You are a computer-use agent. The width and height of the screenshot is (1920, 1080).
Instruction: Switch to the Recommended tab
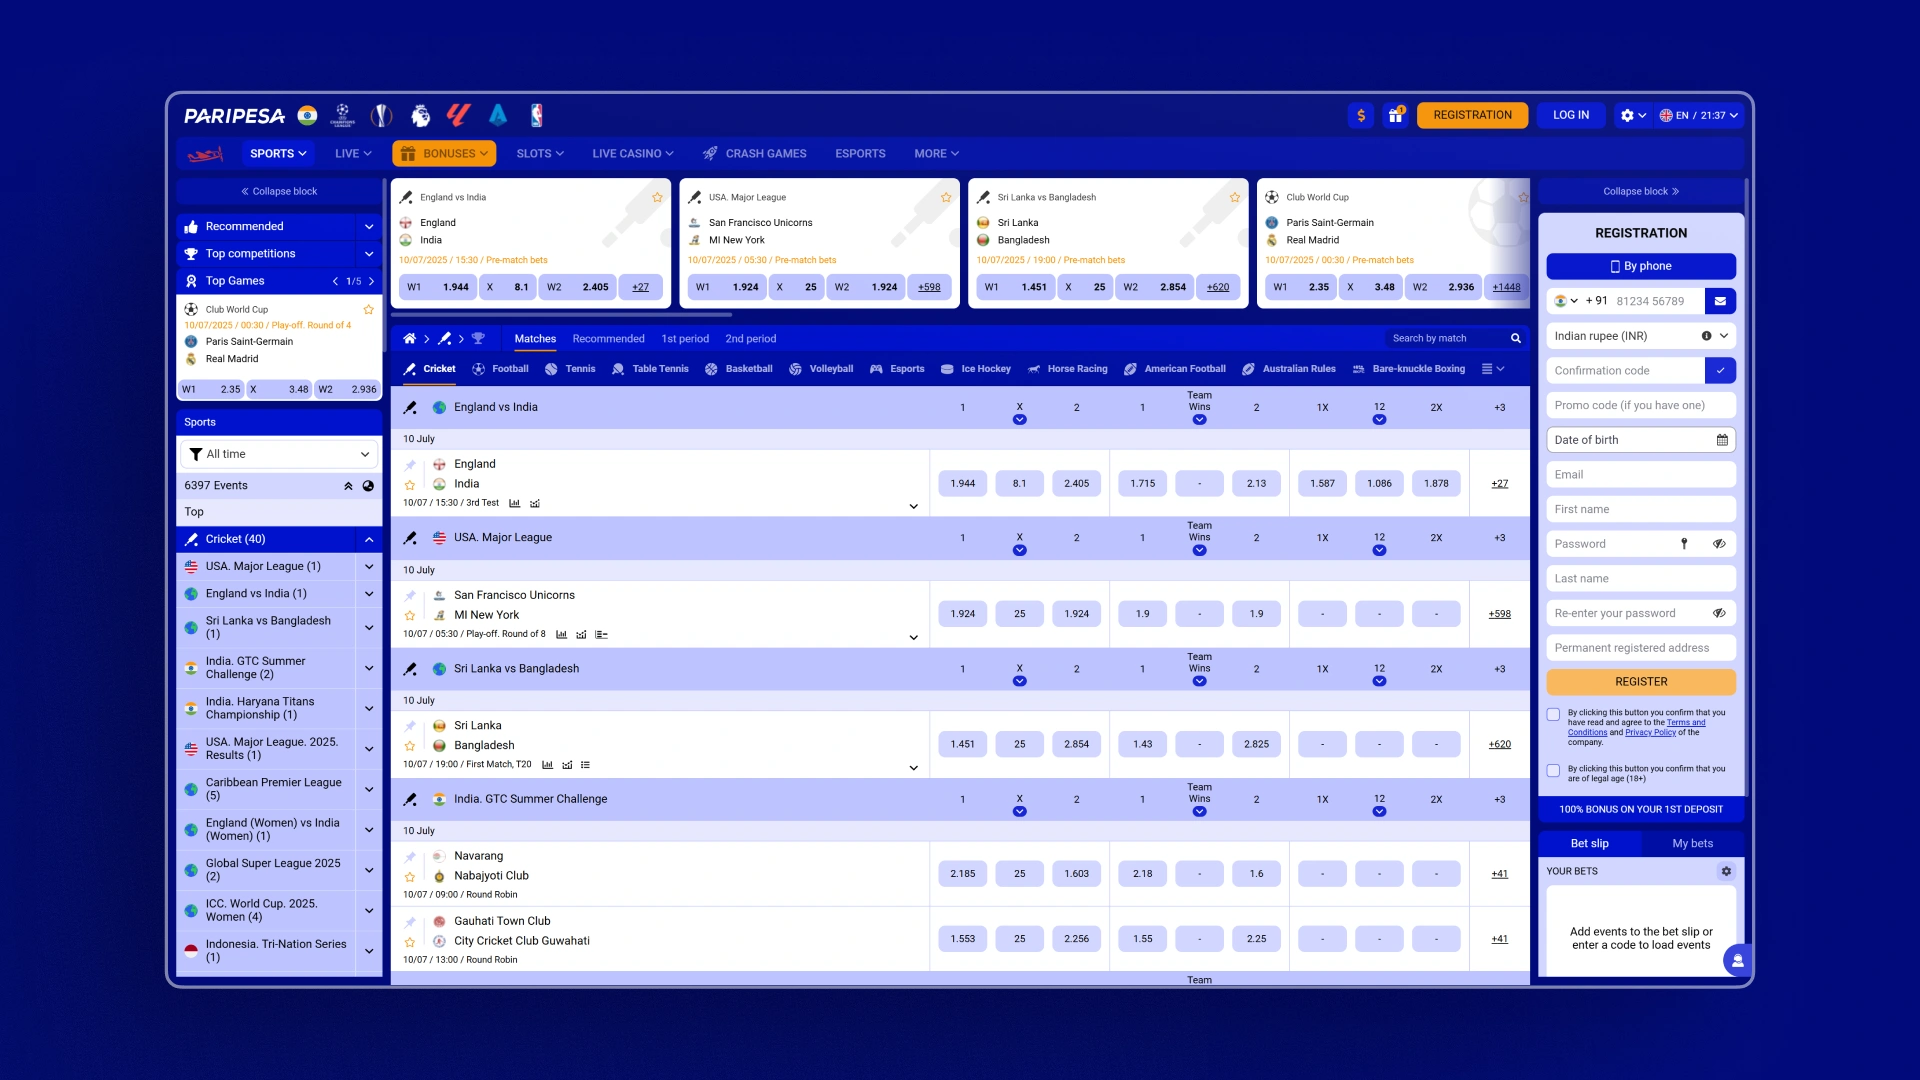pos(608,339)
